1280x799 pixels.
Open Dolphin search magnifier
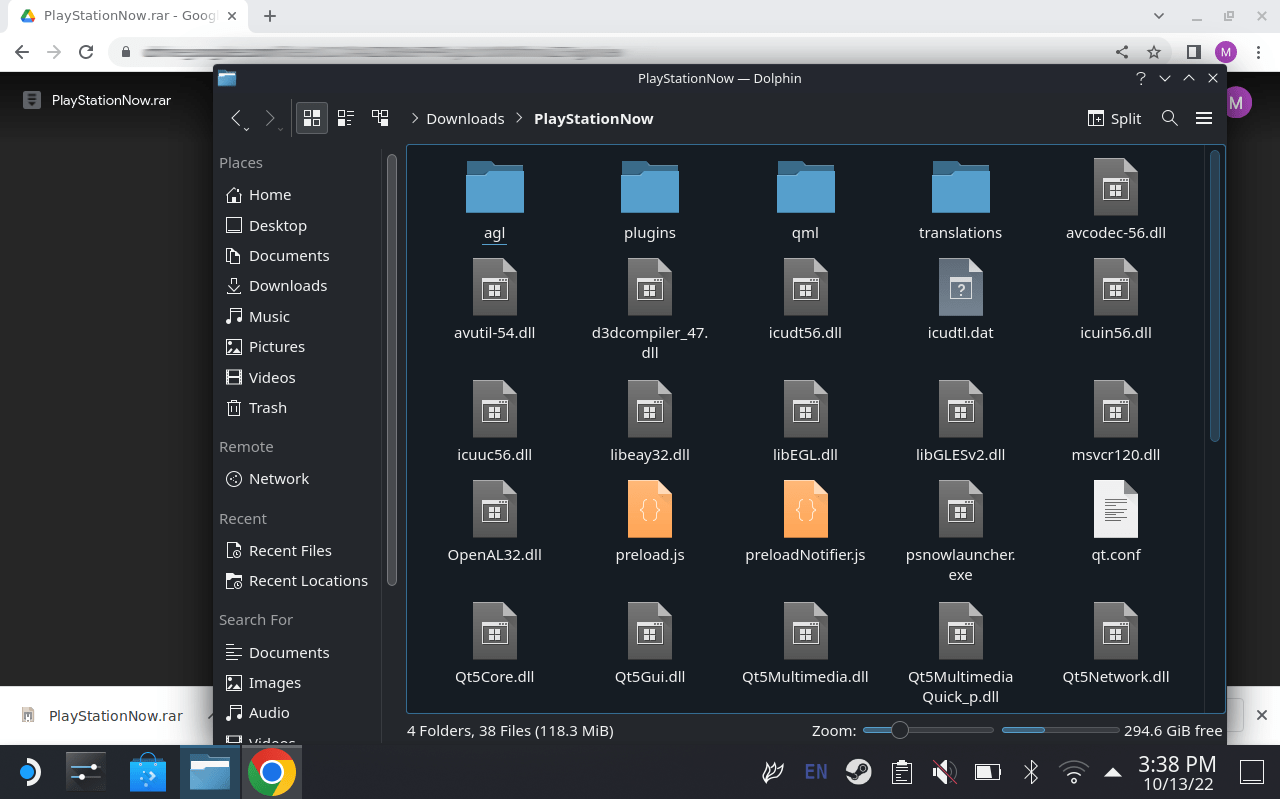tap(1169, 118)
